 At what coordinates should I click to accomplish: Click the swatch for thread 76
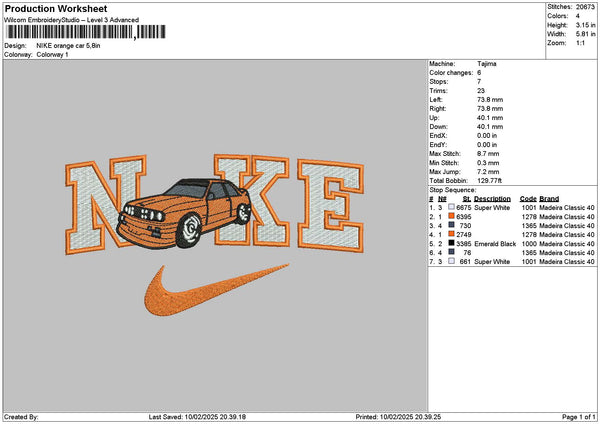pyautogui.click(x=452, y=252)
